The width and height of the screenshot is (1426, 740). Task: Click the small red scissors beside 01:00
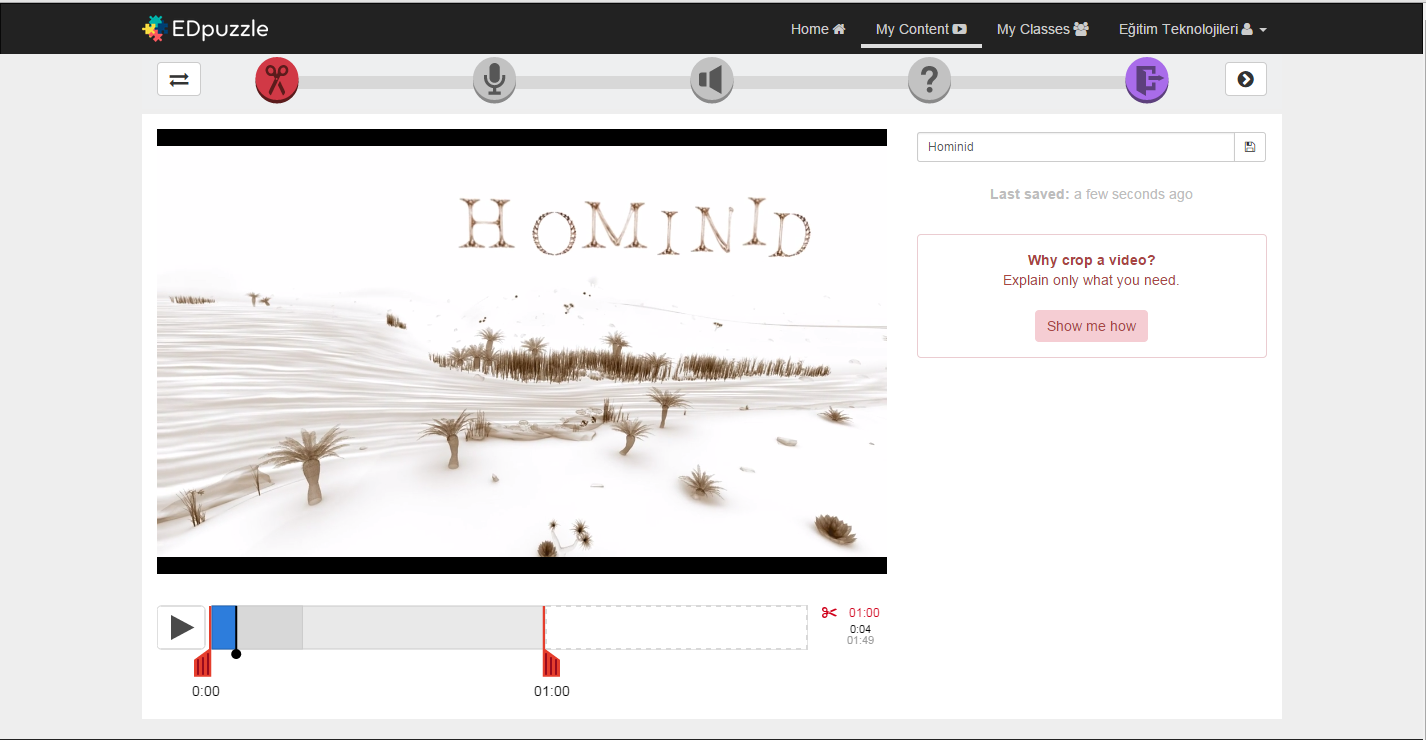click(829, 613)
